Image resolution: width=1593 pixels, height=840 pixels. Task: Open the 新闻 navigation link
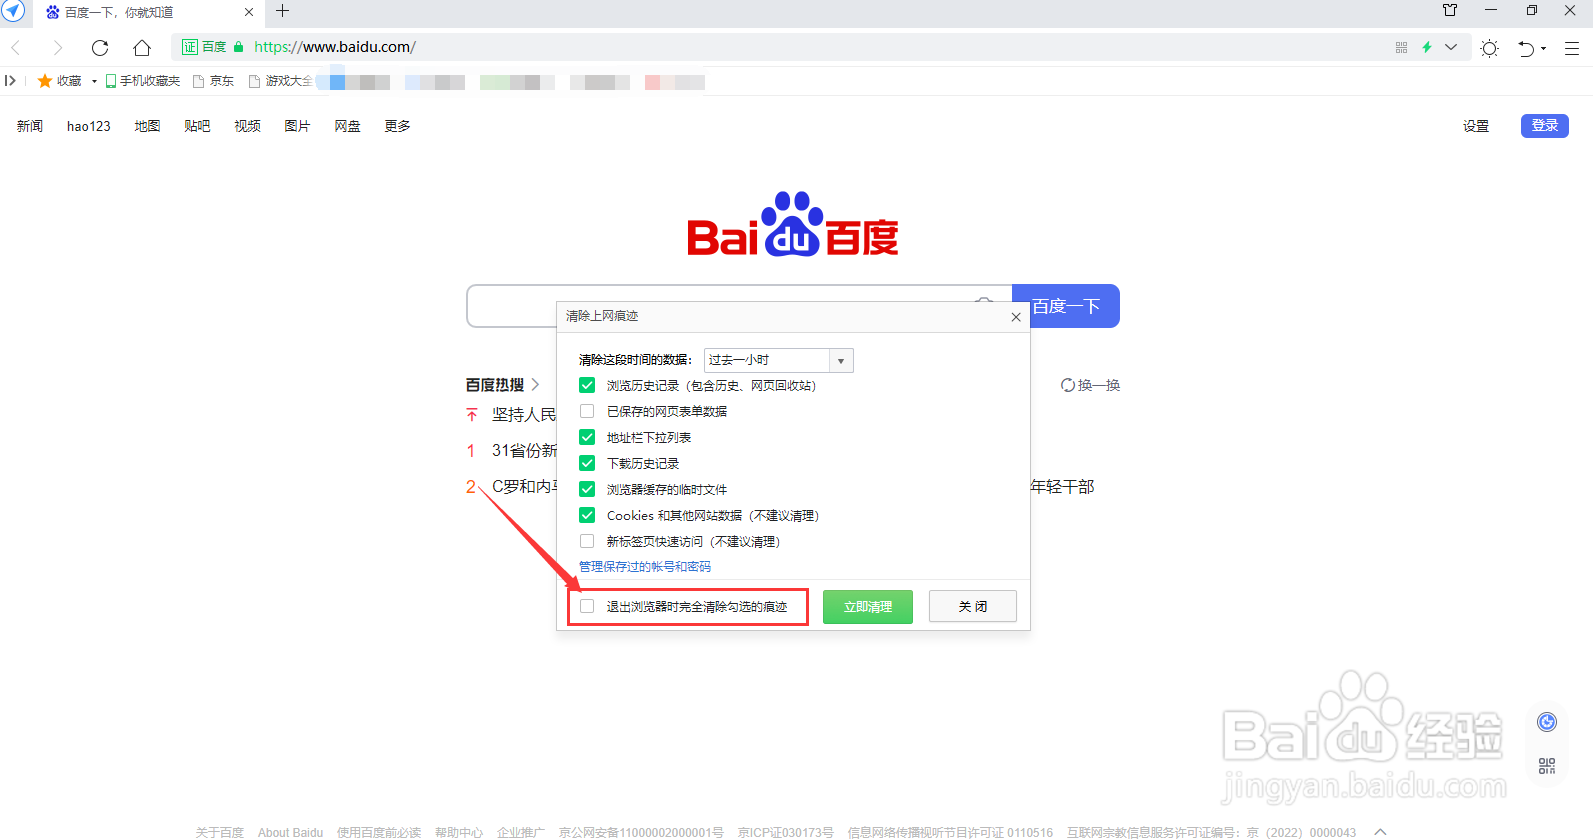[30, 126]
